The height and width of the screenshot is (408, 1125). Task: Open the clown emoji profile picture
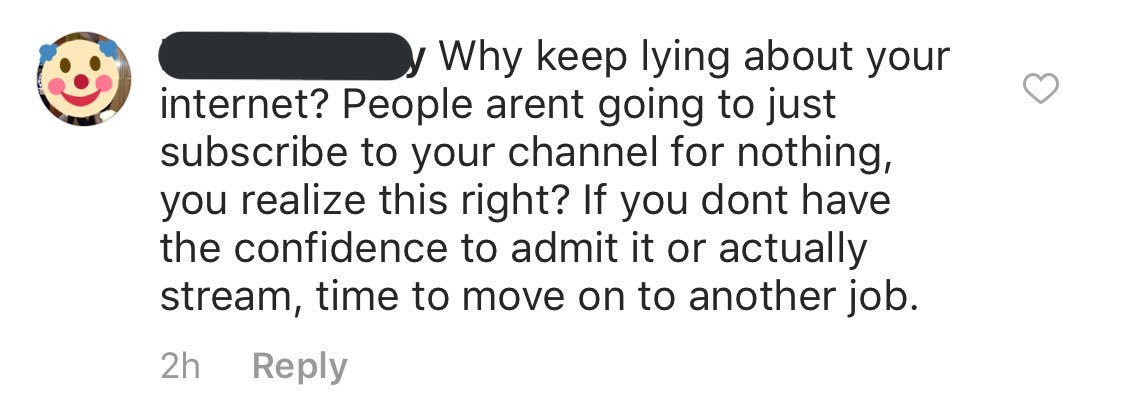(x=83, y=79)
